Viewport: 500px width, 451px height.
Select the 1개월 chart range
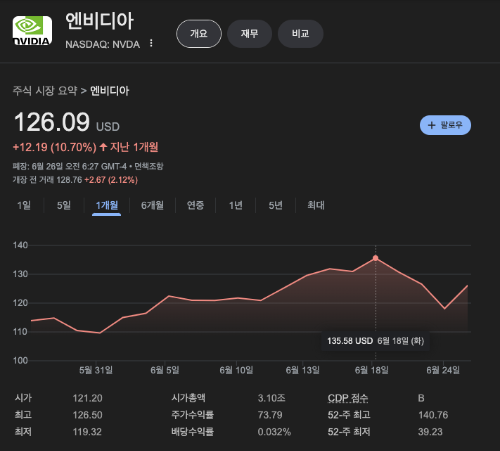(x=107, y=205)
